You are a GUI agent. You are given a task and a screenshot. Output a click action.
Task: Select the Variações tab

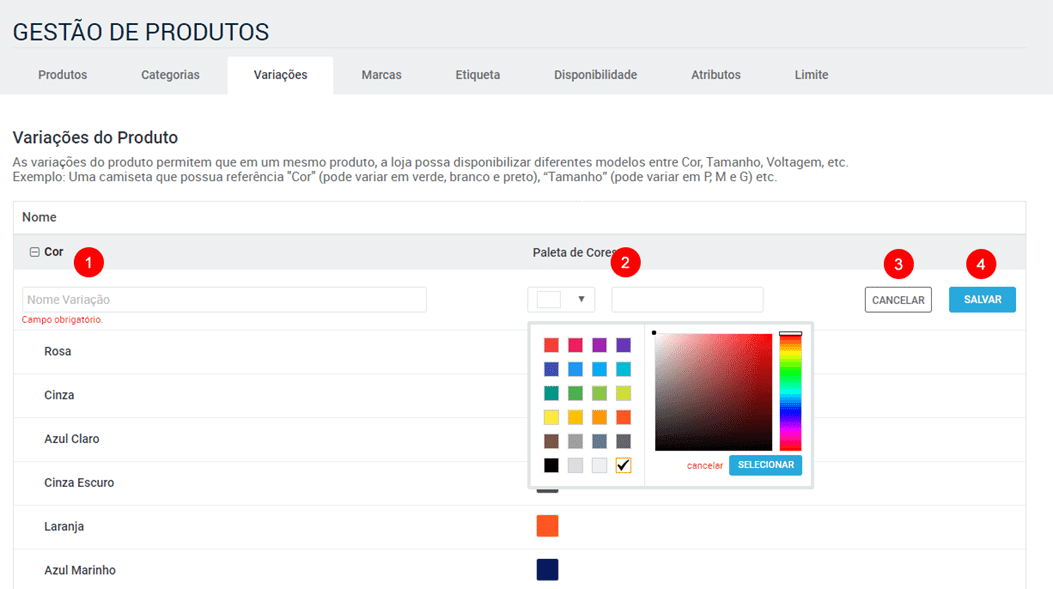coord(281,75)
